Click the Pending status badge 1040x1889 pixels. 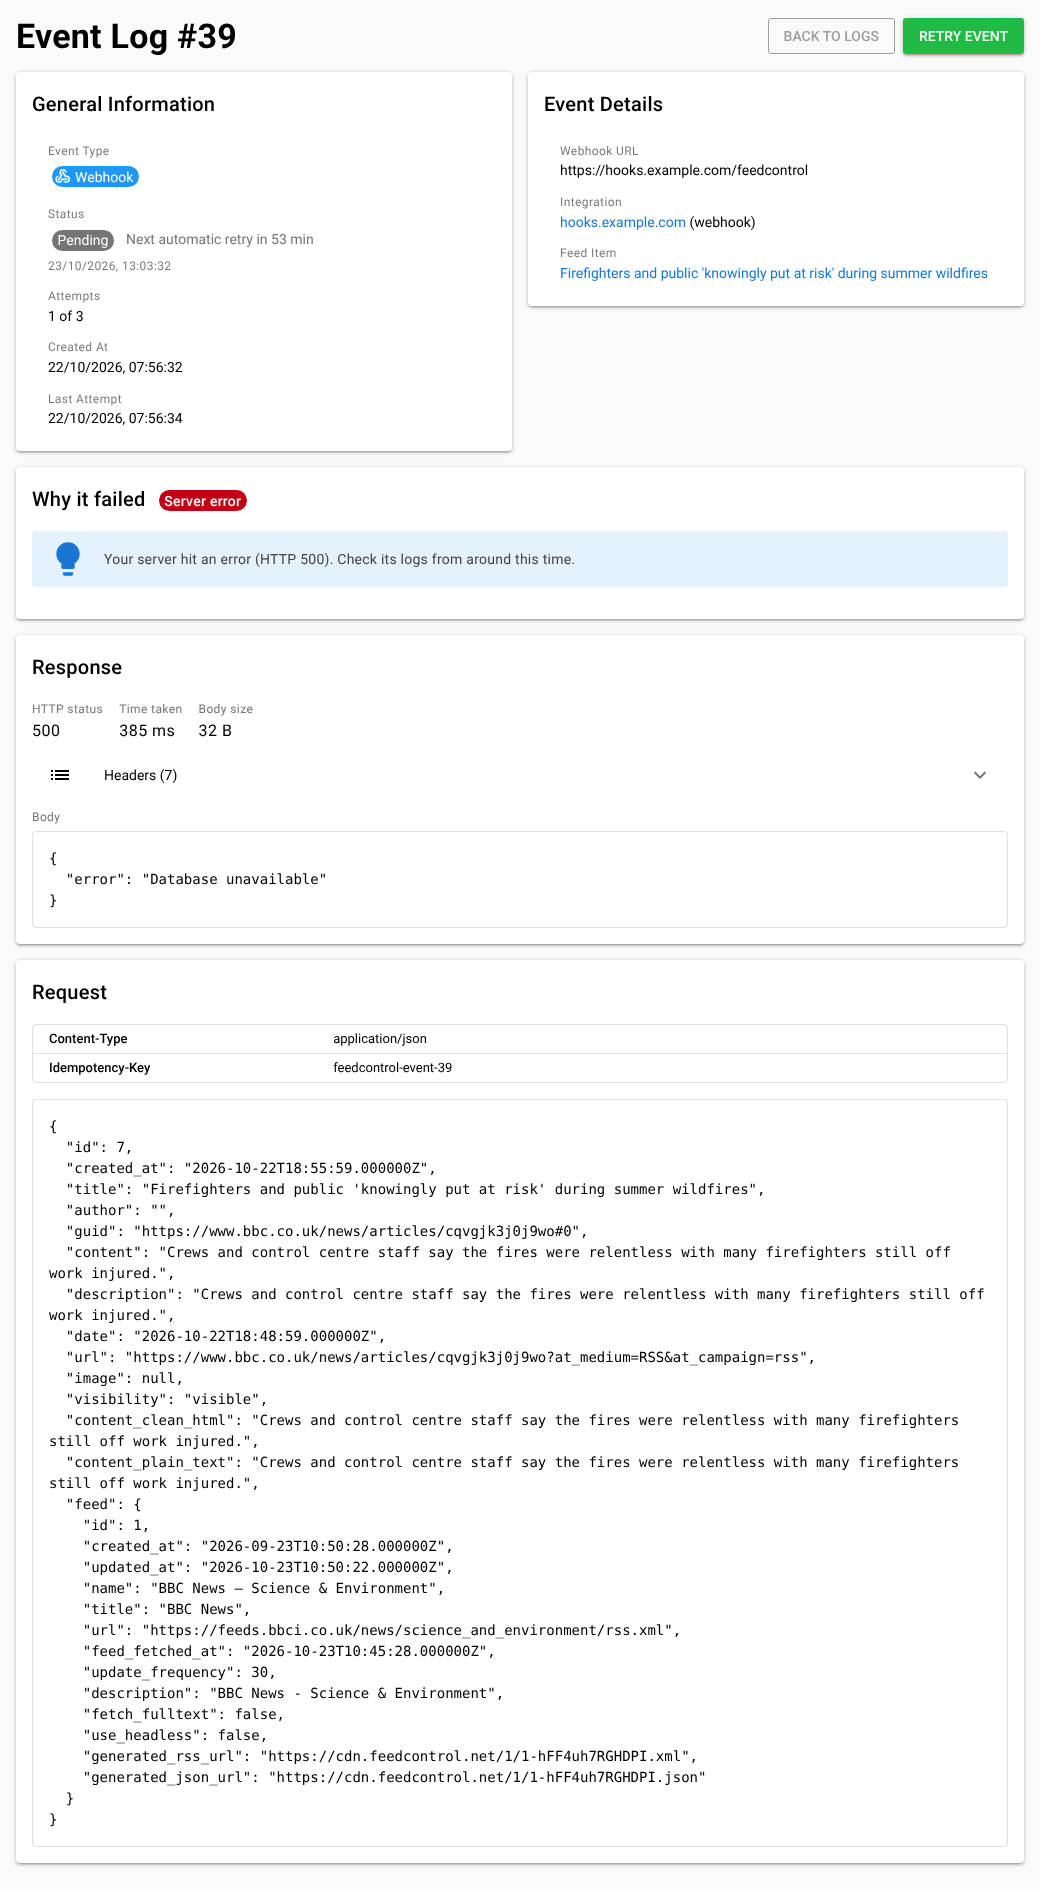[x=83, y=240]
